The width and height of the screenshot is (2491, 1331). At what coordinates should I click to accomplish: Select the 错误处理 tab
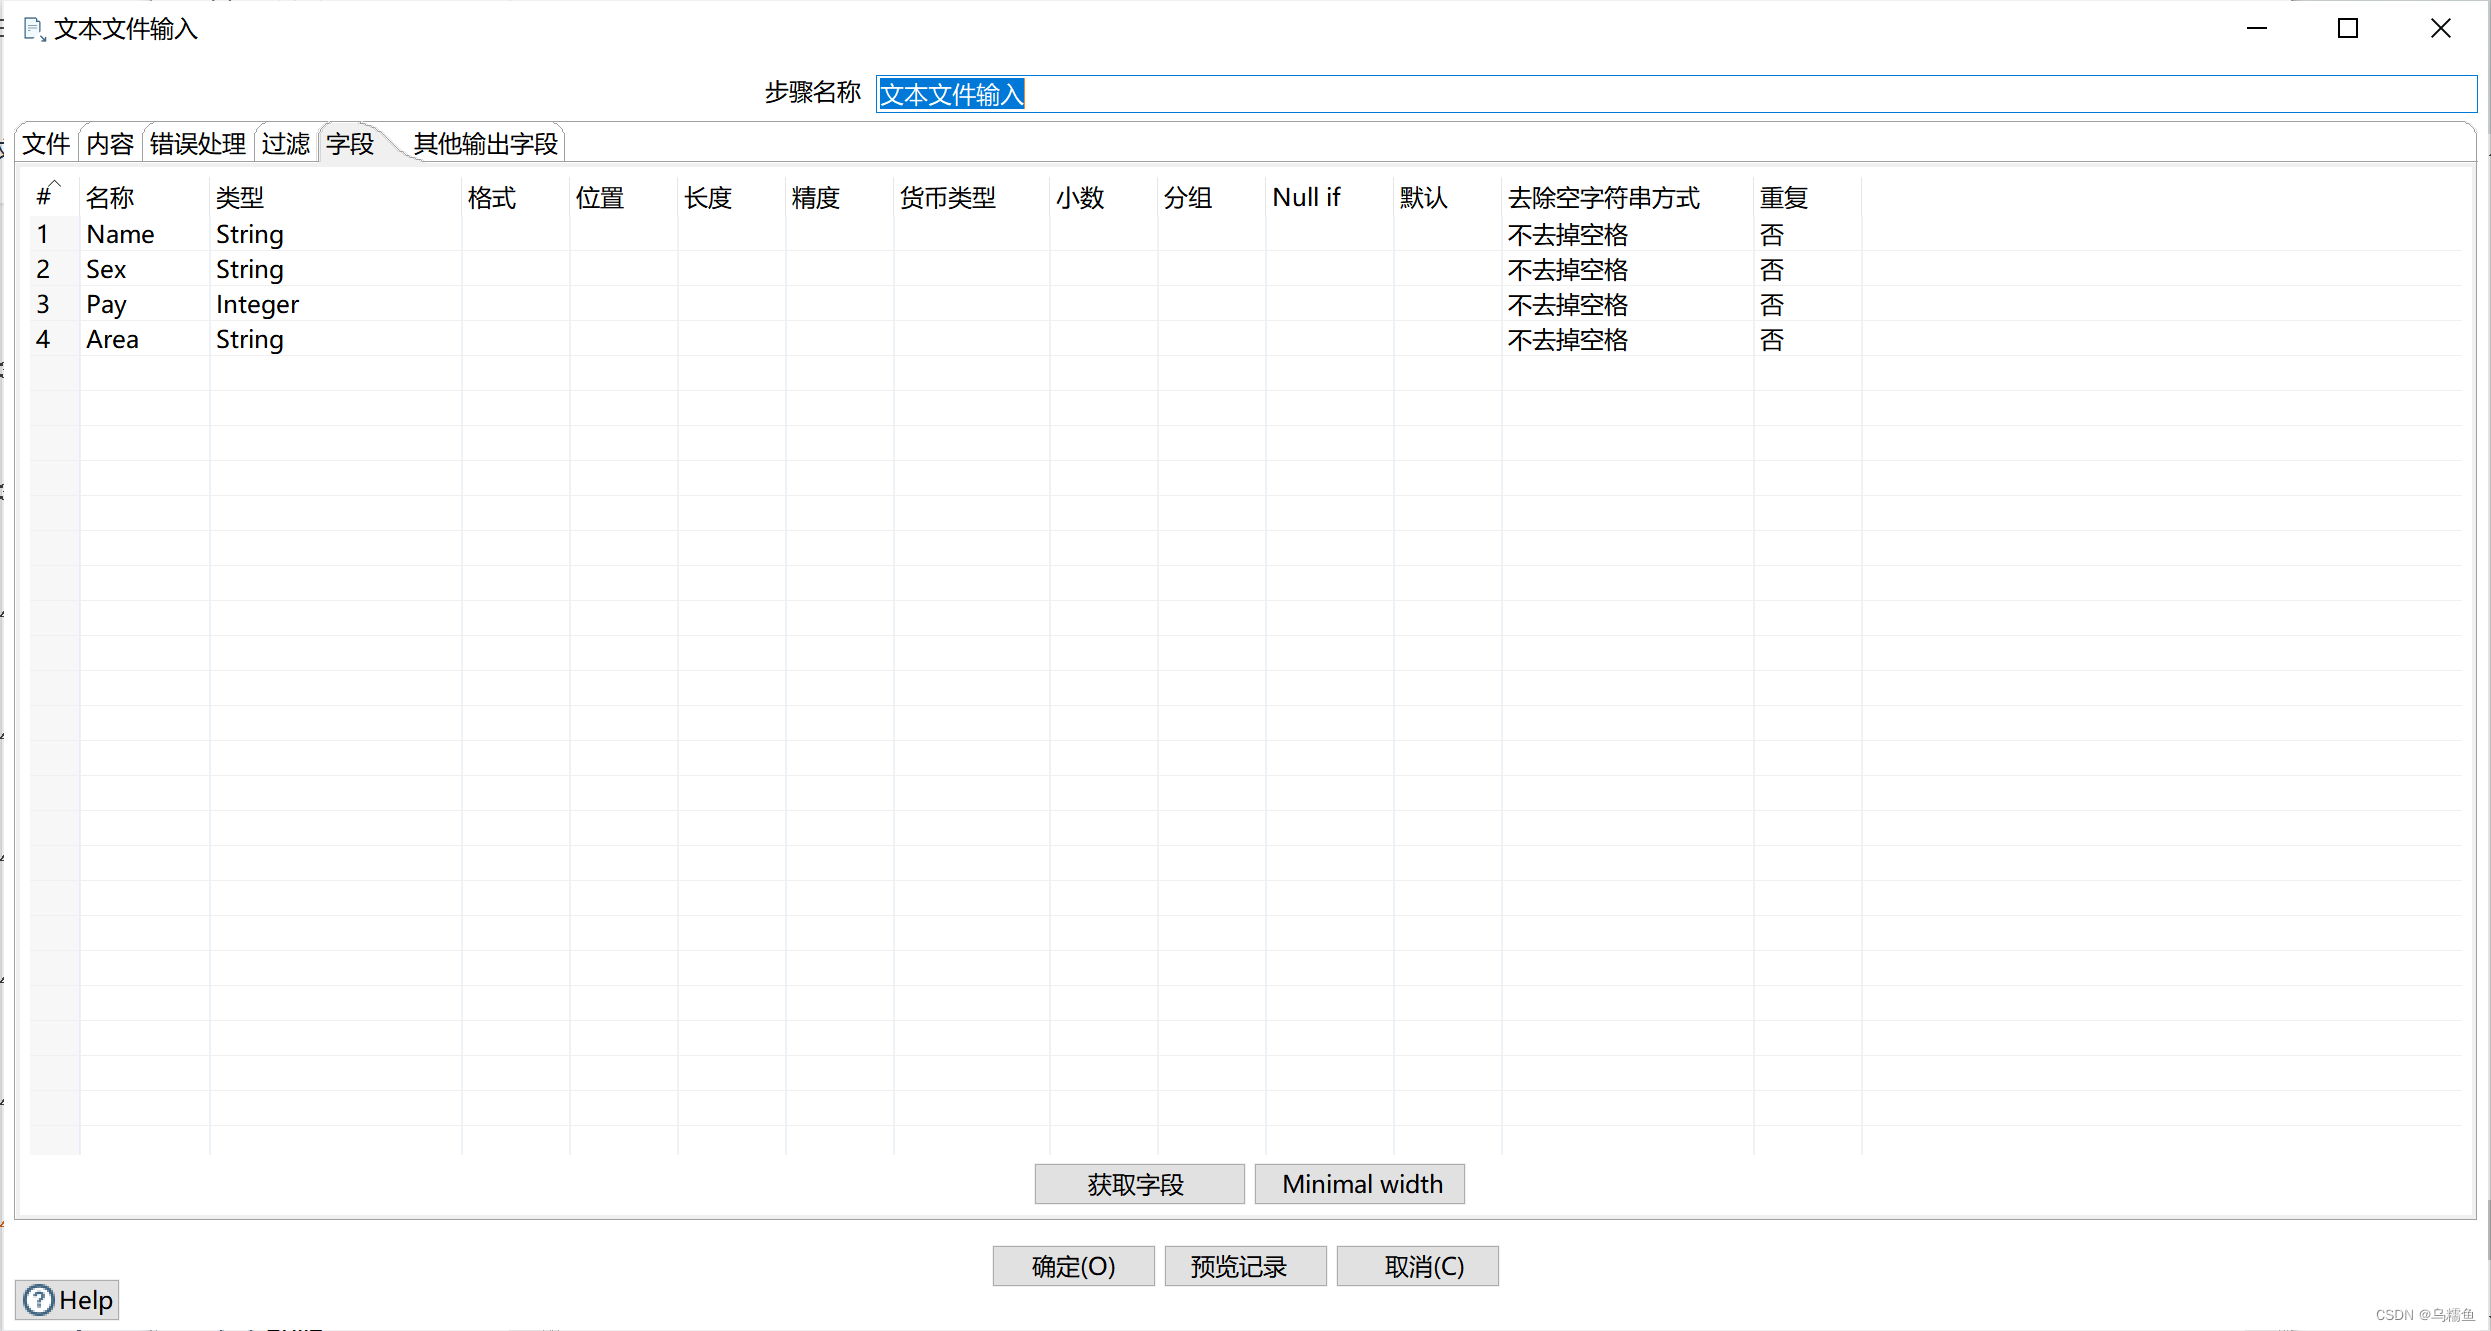coord(197,144)
